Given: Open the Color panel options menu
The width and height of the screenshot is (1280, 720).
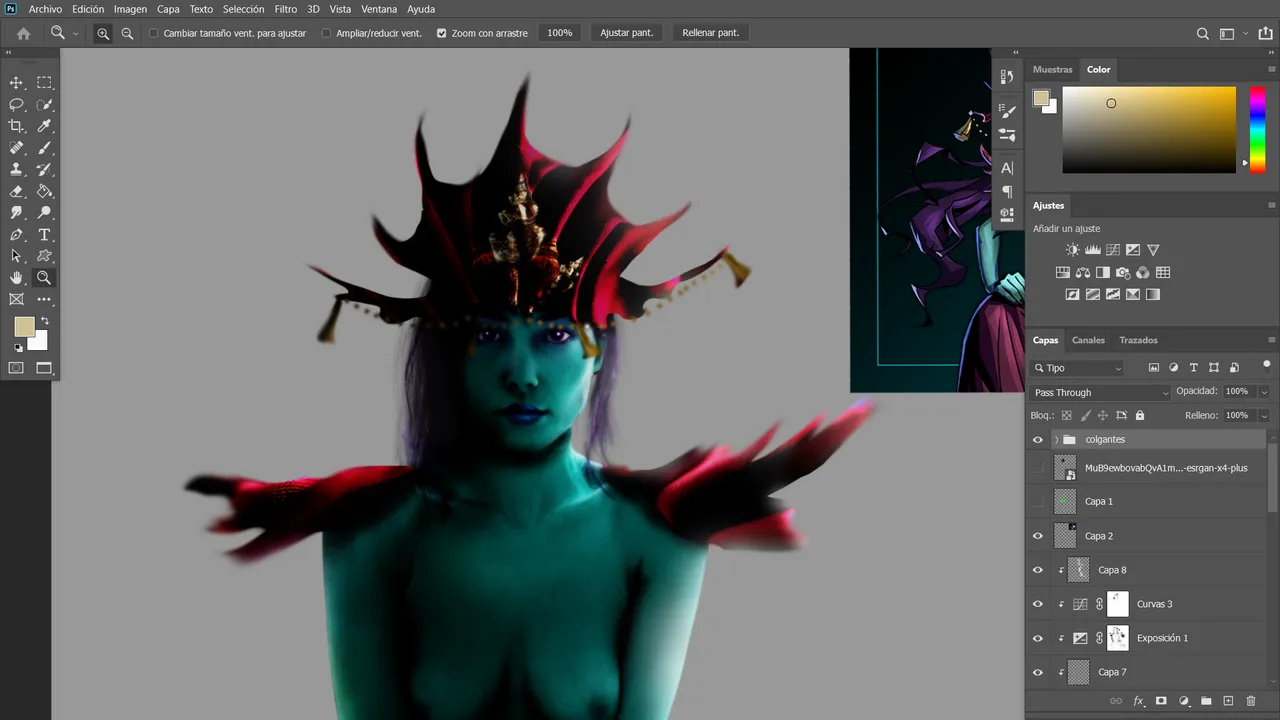Looking at the screenshot, I should click(x=1271, y=69).
